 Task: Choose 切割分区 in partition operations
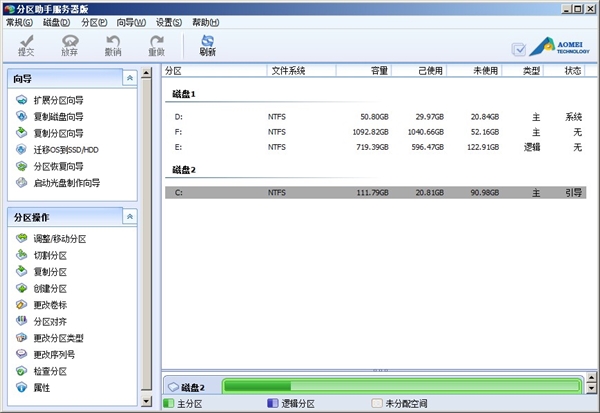pyautogui.click(x=50, y=256)
